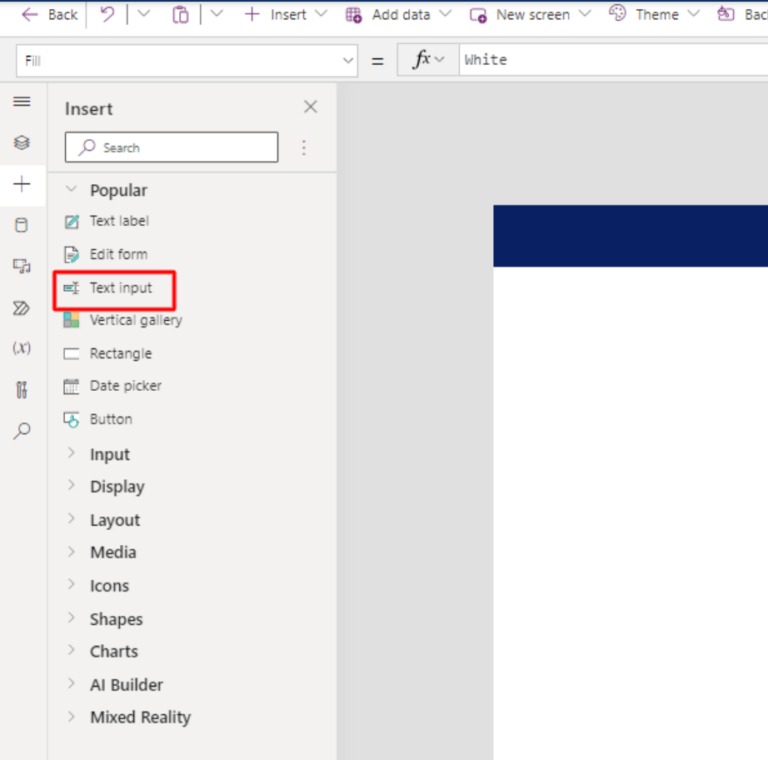This screenshot has width=768, height=760.
Task: Click the Data cylinder icon in sidebar
Action: (22, 226)
